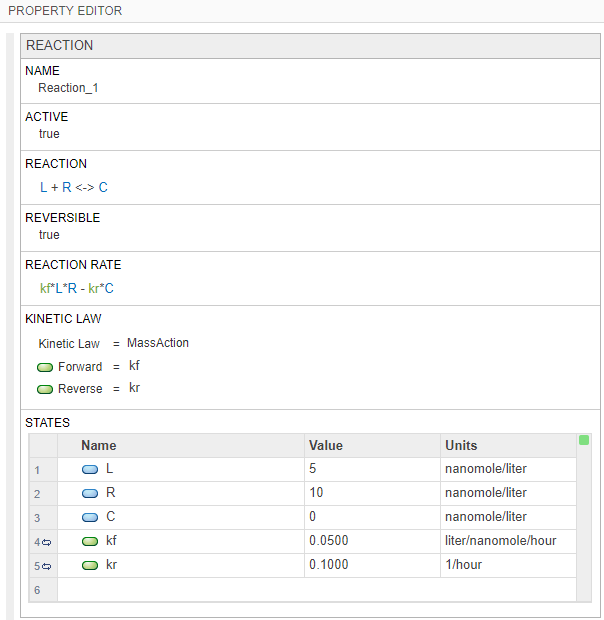The image size is (604, 620).
Task: Click the Name column header
Action: point(99,445)
